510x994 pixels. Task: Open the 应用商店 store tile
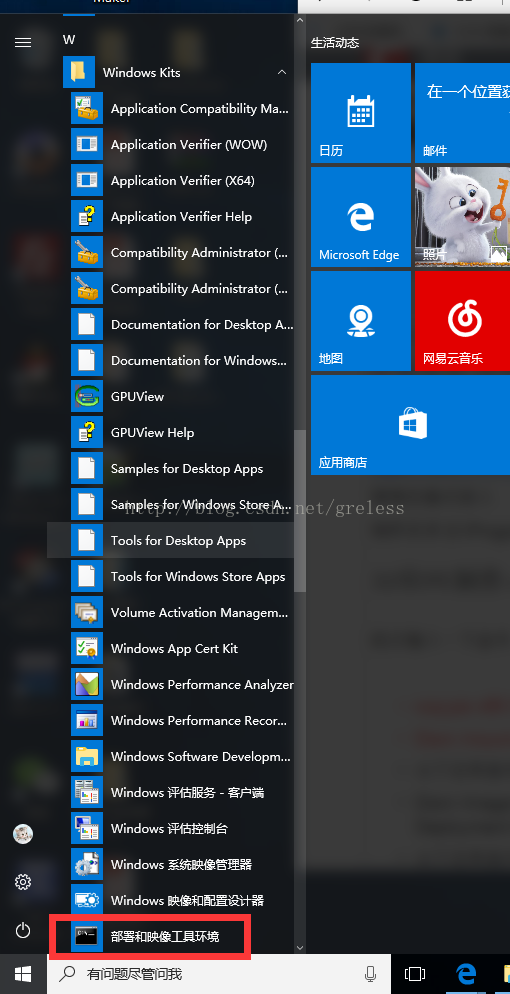411,425
